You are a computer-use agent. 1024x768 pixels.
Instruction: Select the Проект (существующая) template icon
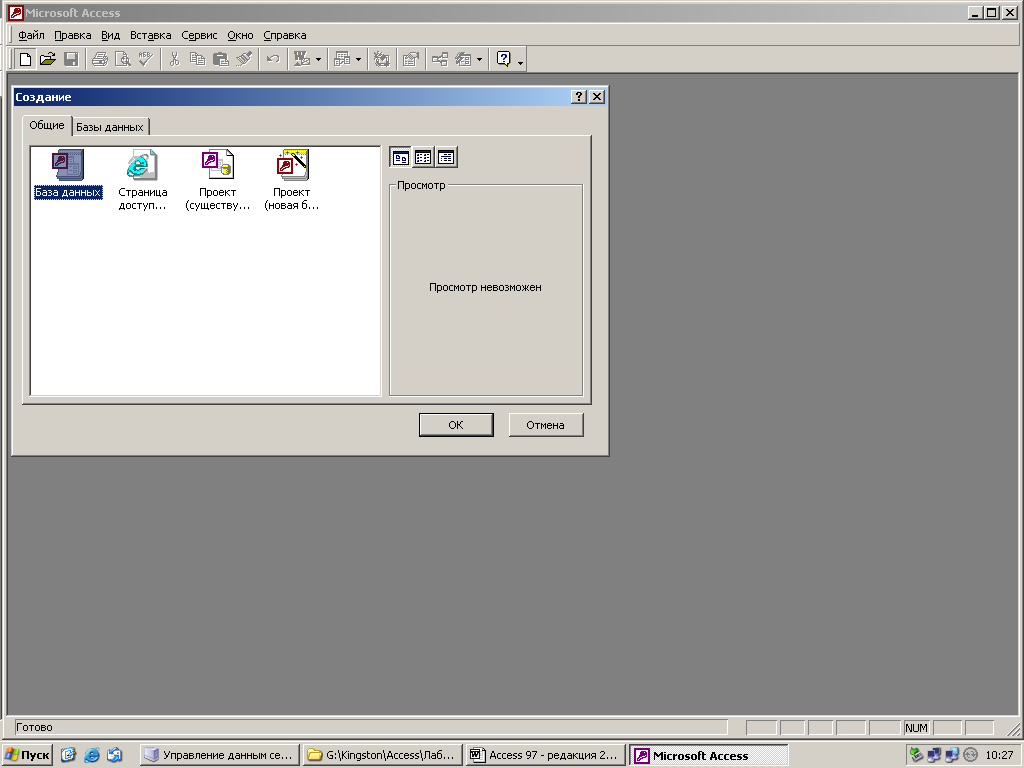217,180
